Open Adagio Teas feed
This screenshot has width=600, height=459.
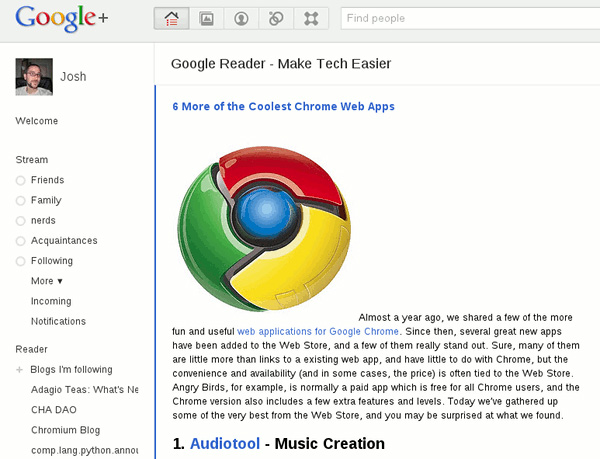pyautogui.click(x=85, y=390)
